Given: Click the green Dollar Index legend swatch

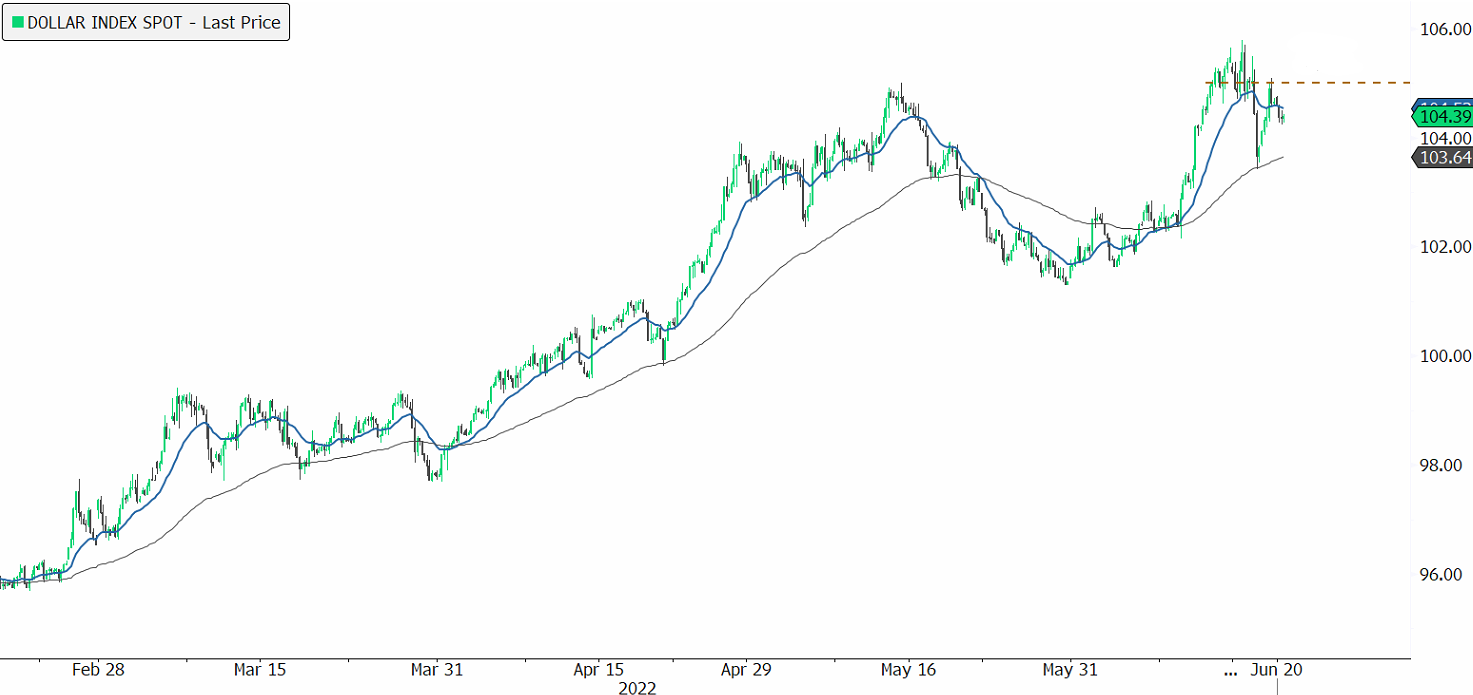Looking at the screenshot, I should click(18, 22).
